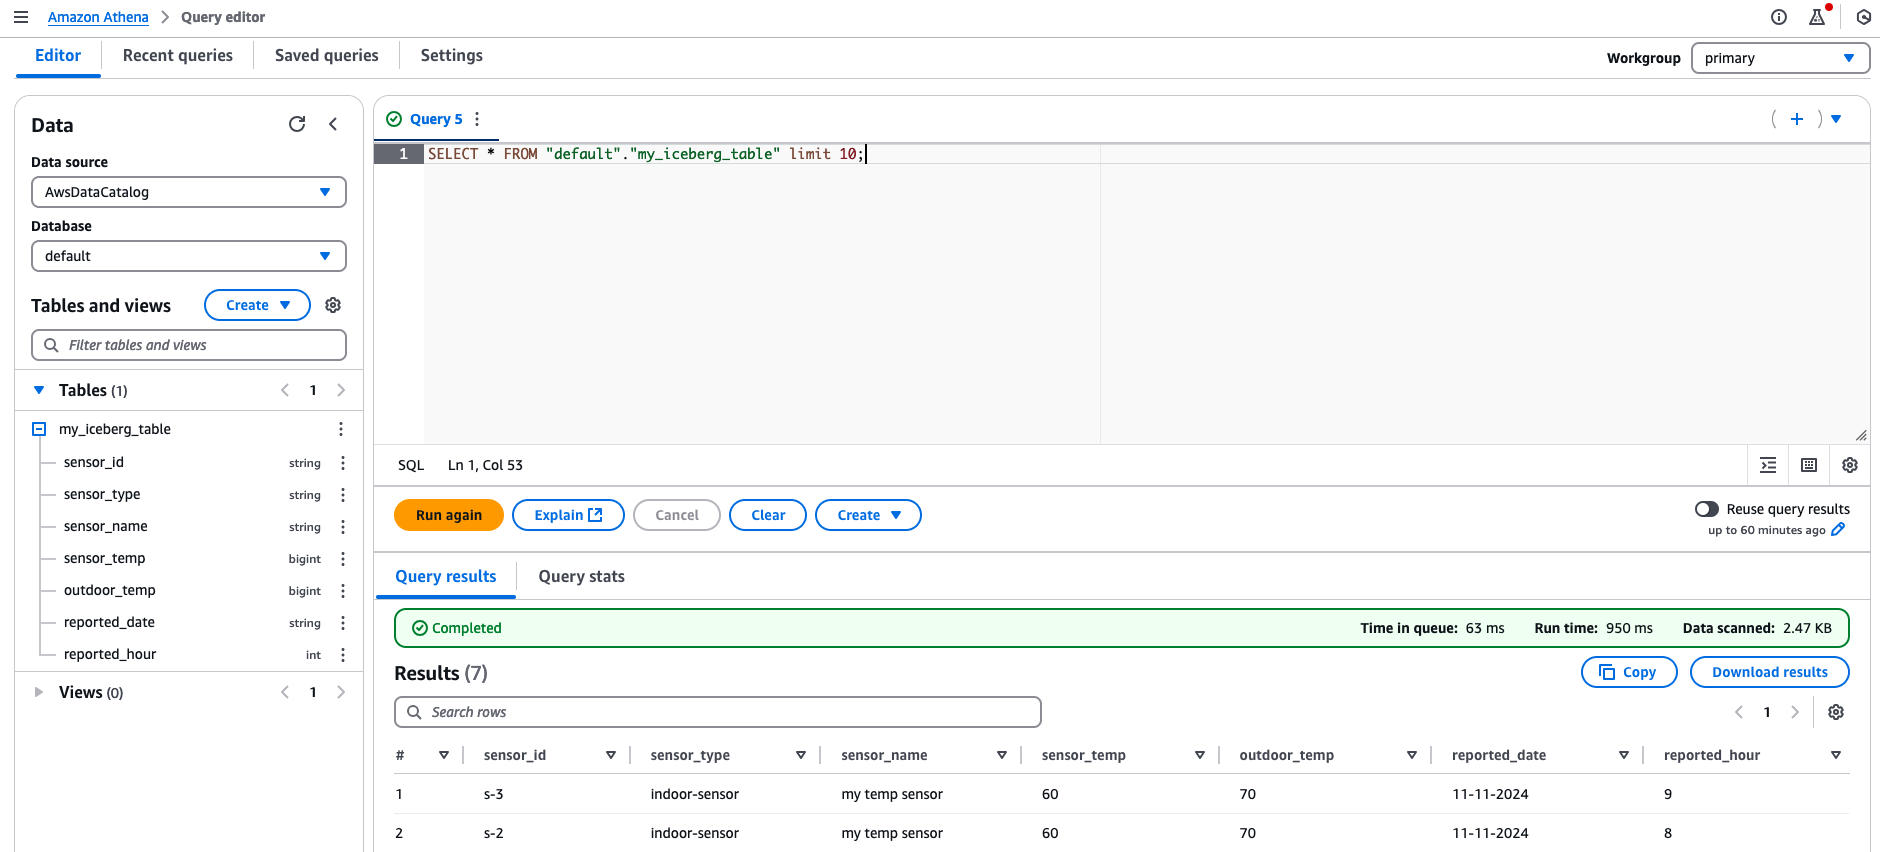The image size is (1880, 852).
Task: Sort results by sensor_id column
Action: [611, 755]
